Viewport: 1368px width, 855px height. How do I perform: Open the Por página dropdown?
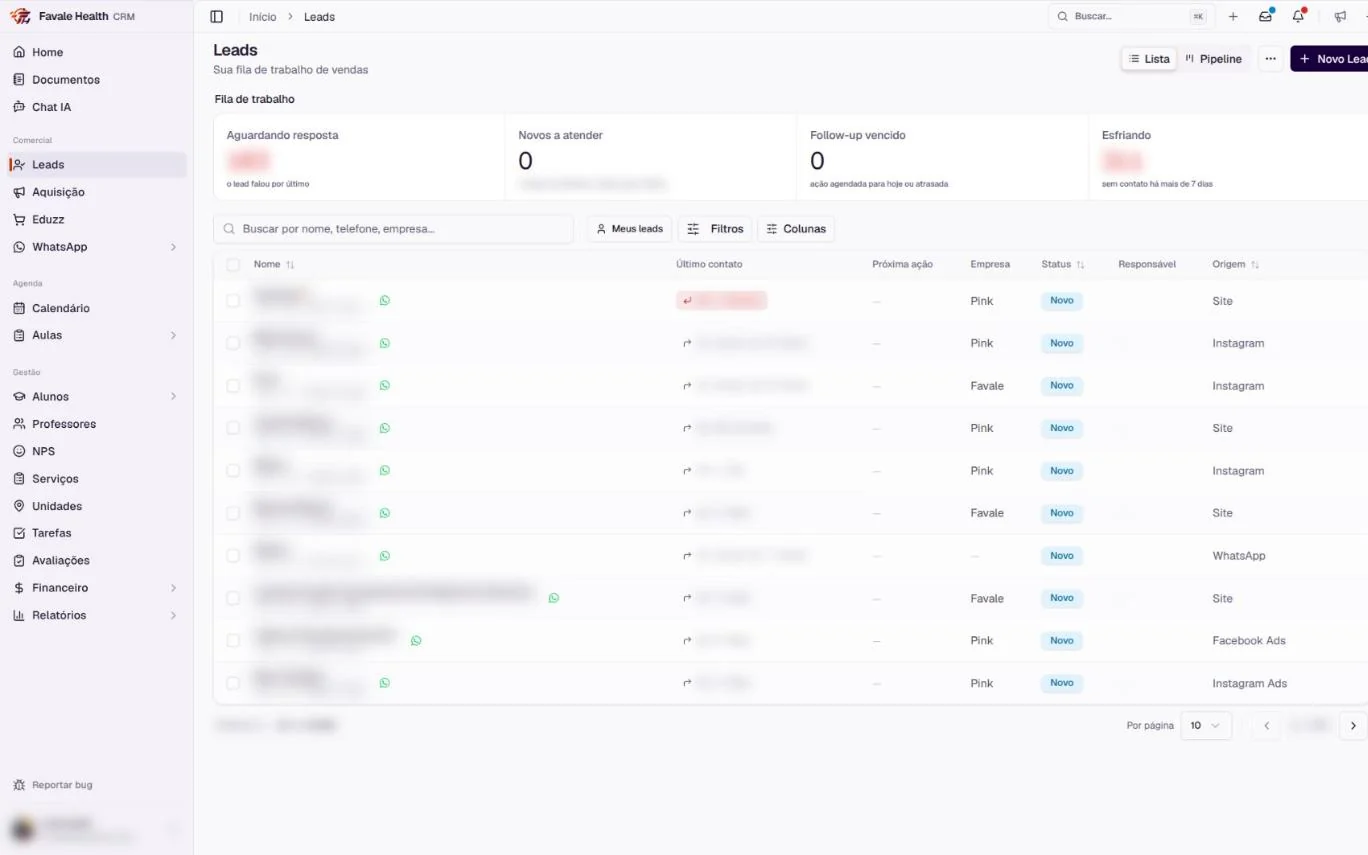1205,726
